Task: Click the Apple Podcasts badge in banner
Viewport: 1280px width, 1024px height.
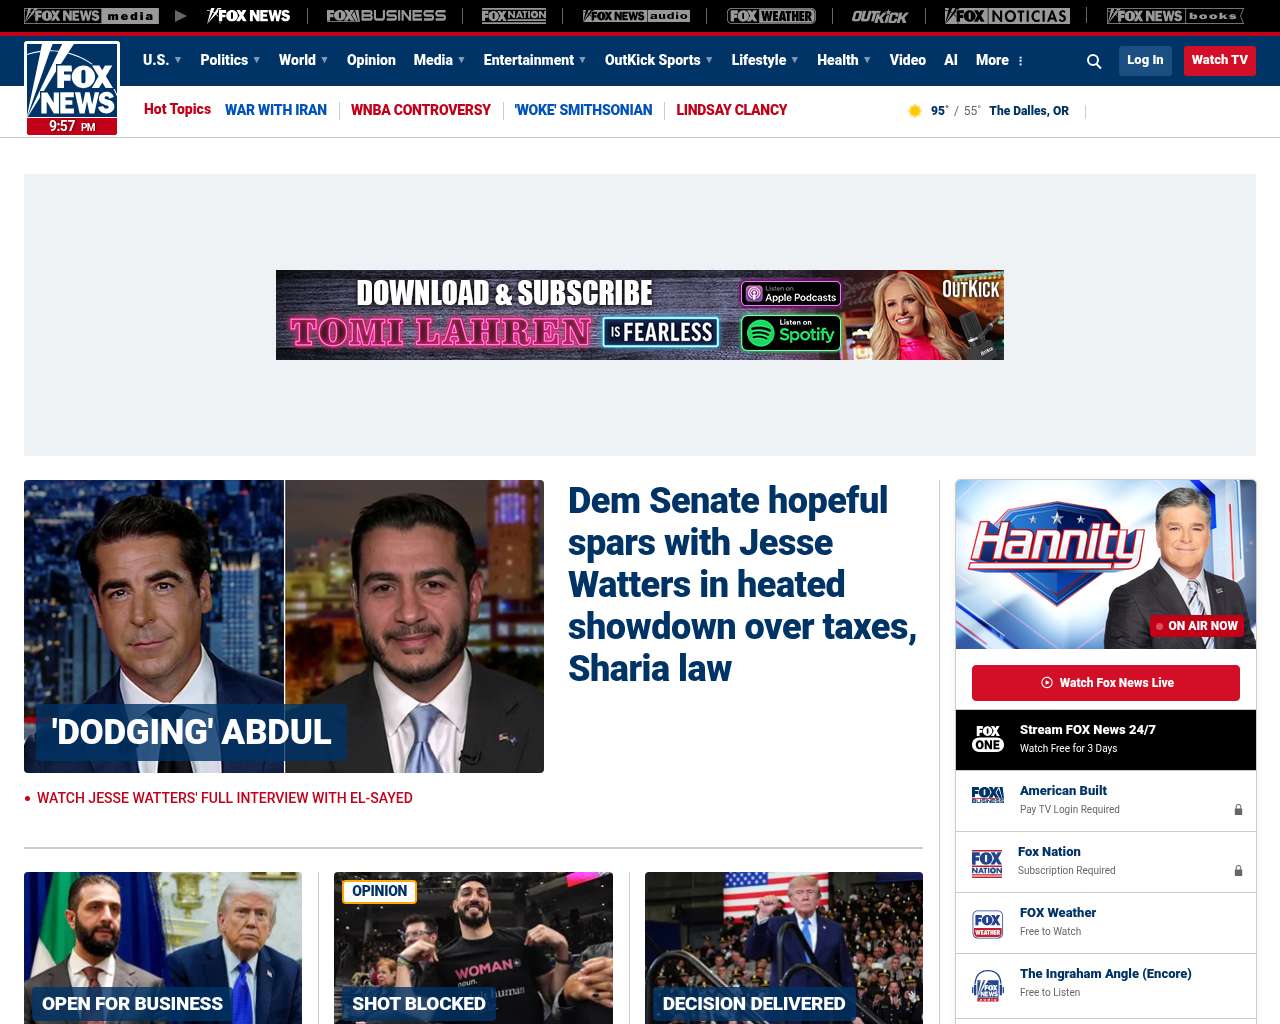Action: (x=791, y=293)
